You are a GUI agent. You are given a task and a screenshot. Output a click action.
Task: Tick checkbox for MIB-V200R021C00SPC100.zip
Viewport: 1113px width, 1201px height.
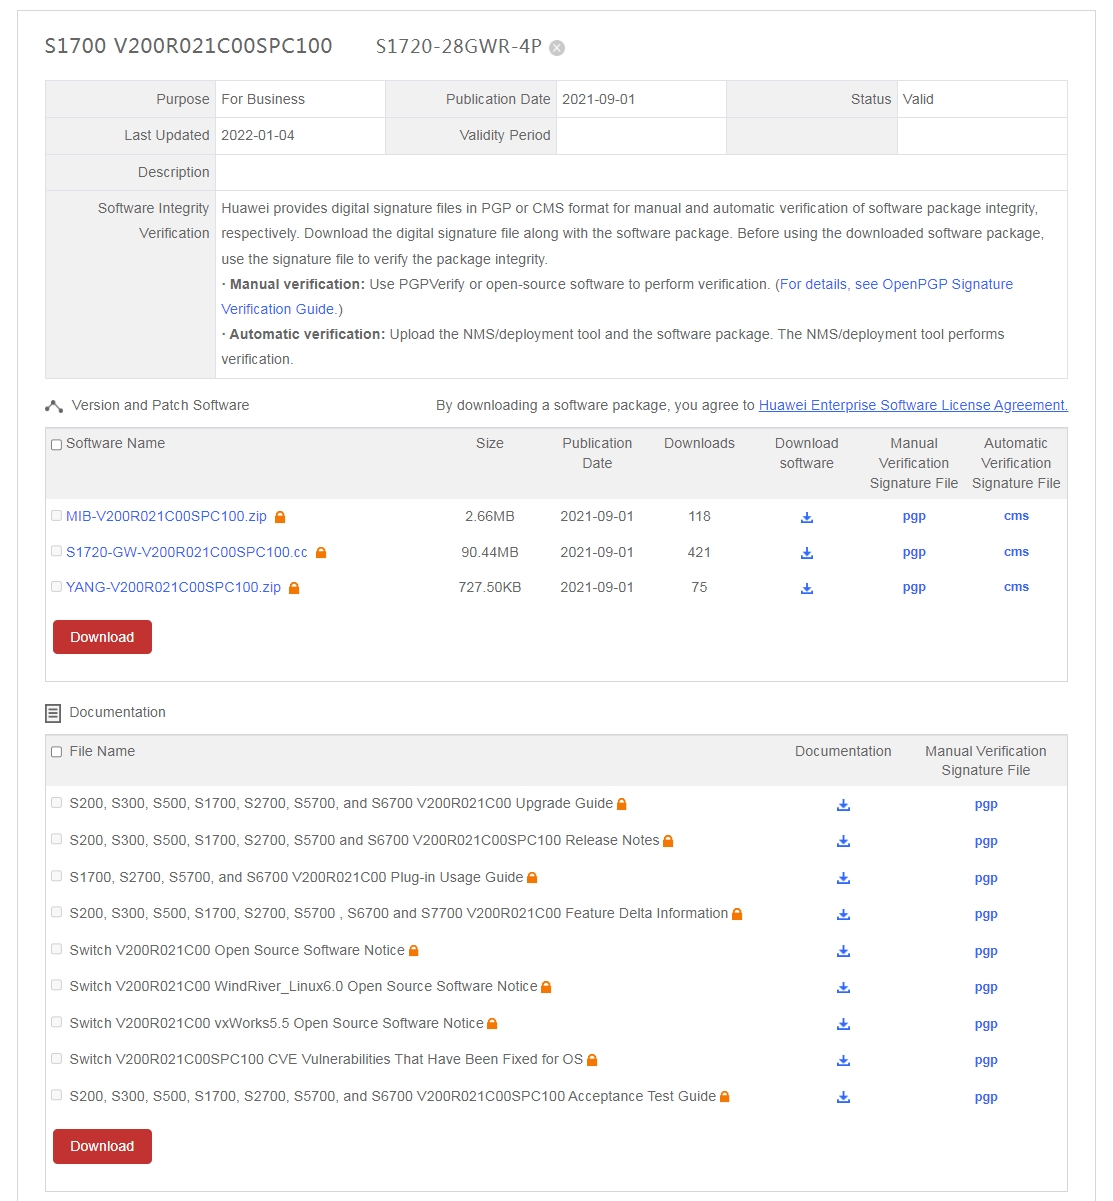coord(56,516)
